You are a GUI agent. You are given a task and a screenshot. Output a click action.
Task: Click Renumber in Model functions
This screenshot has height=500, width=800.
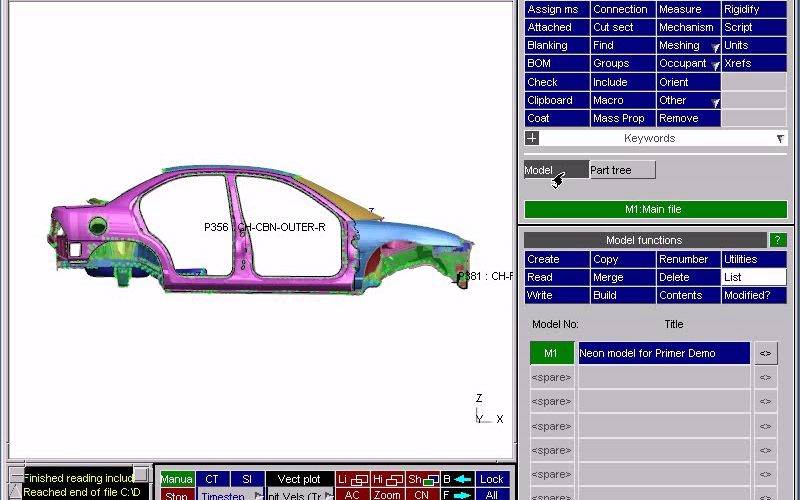(688, 259)
